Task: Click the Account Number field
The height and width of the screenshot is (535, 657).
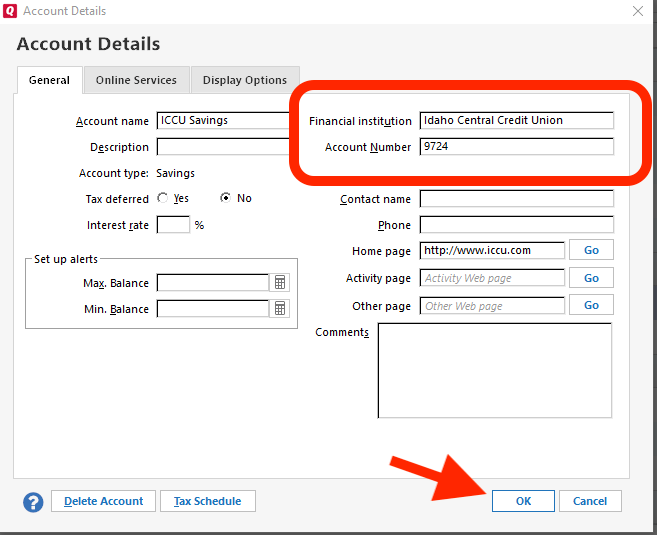Action: click(x=517, y=147)
